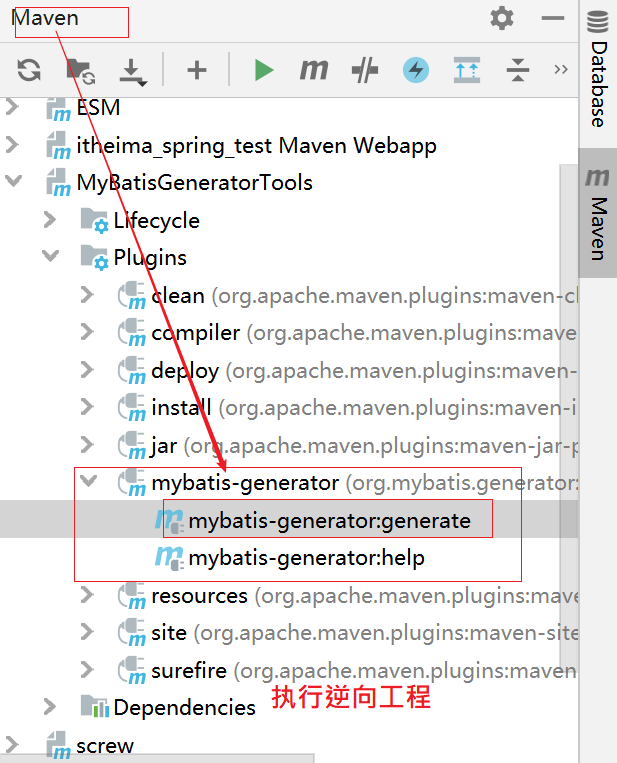The width and height of the screenshot is (617, 763).
Task: Click the Maven panel title
Action: click(45, 18)
